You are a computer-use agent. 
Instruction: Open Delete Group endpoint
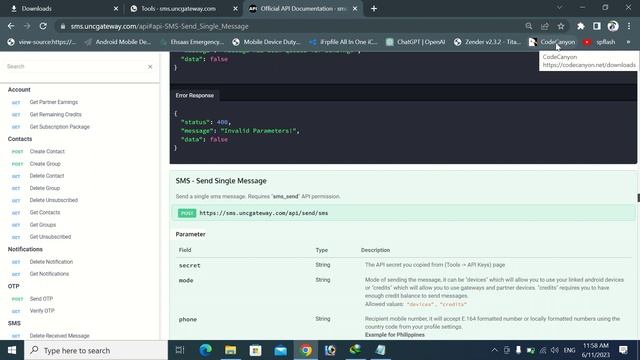coord(44,188)
